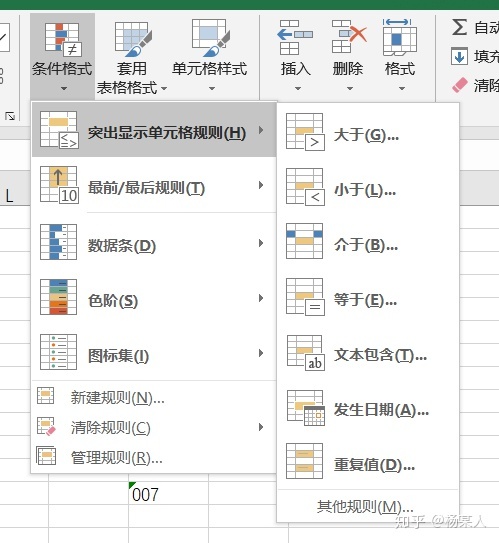
Task: Expand the 格式 dropdown arrow
Action: click(402, 89)
